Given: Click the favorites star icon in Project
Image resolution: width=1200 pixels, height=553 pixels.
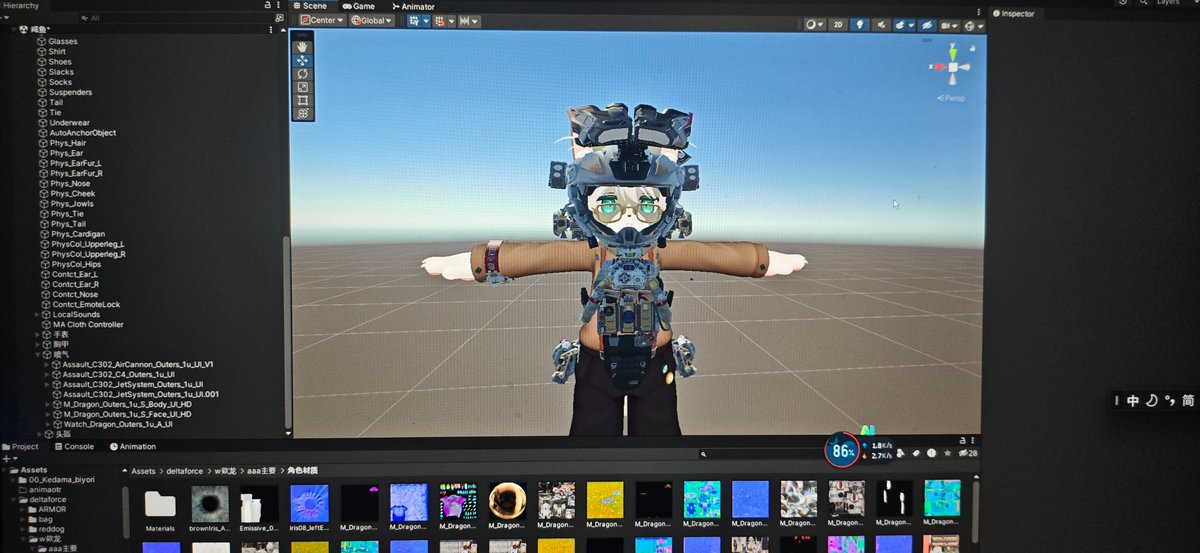Looking at the screenshot, I should coord(947,454).
